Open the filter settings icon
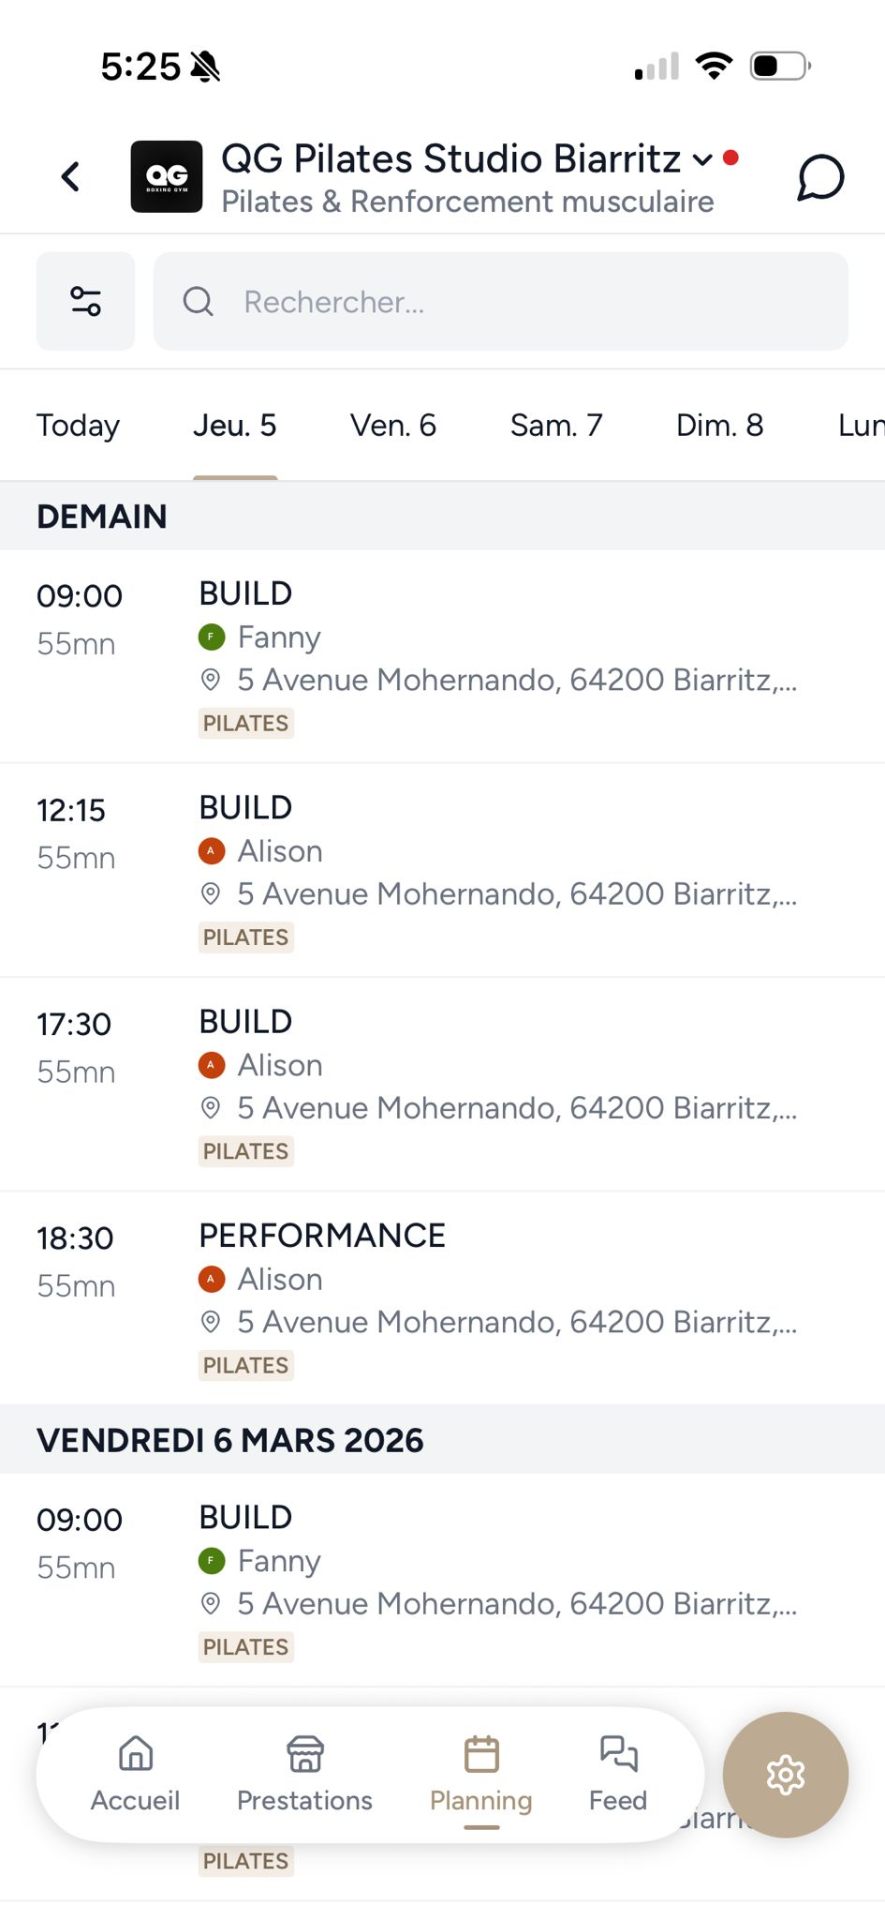The image size is (885, 1920). pyautogui.click(x=86, y=301)
